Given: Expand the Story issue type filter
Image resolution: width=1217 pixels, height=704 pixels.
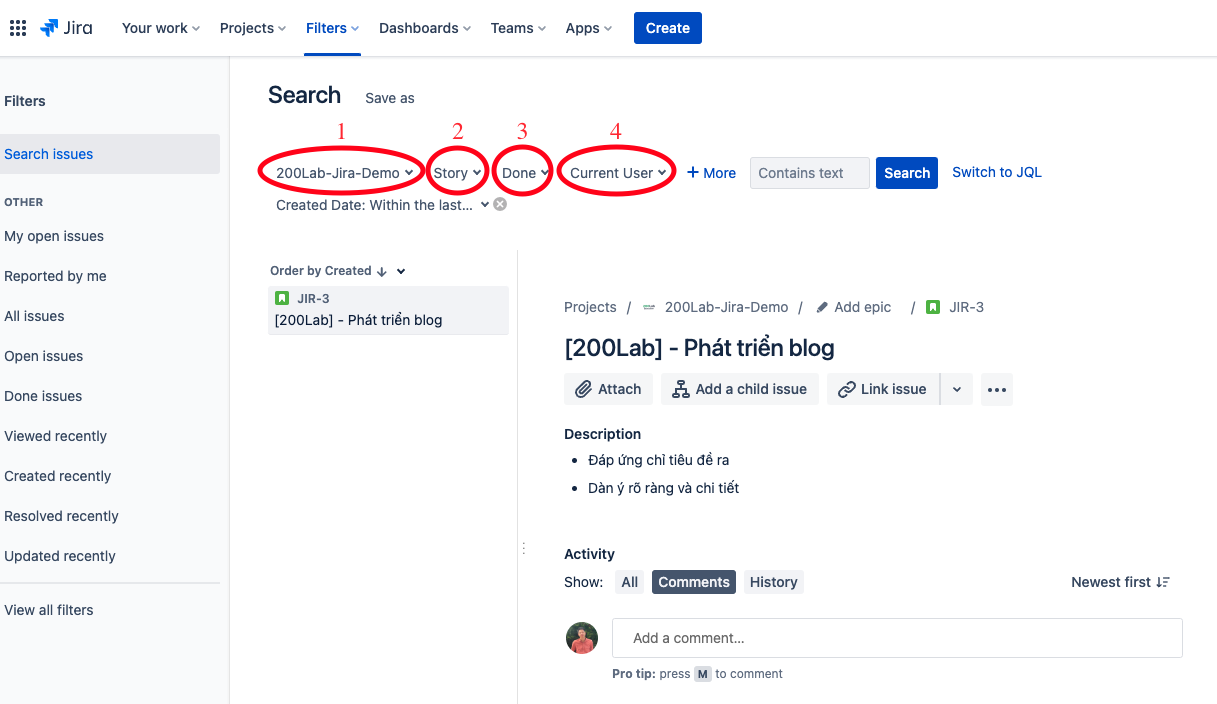Looking at the screenshot, I should tap(458, 173).
